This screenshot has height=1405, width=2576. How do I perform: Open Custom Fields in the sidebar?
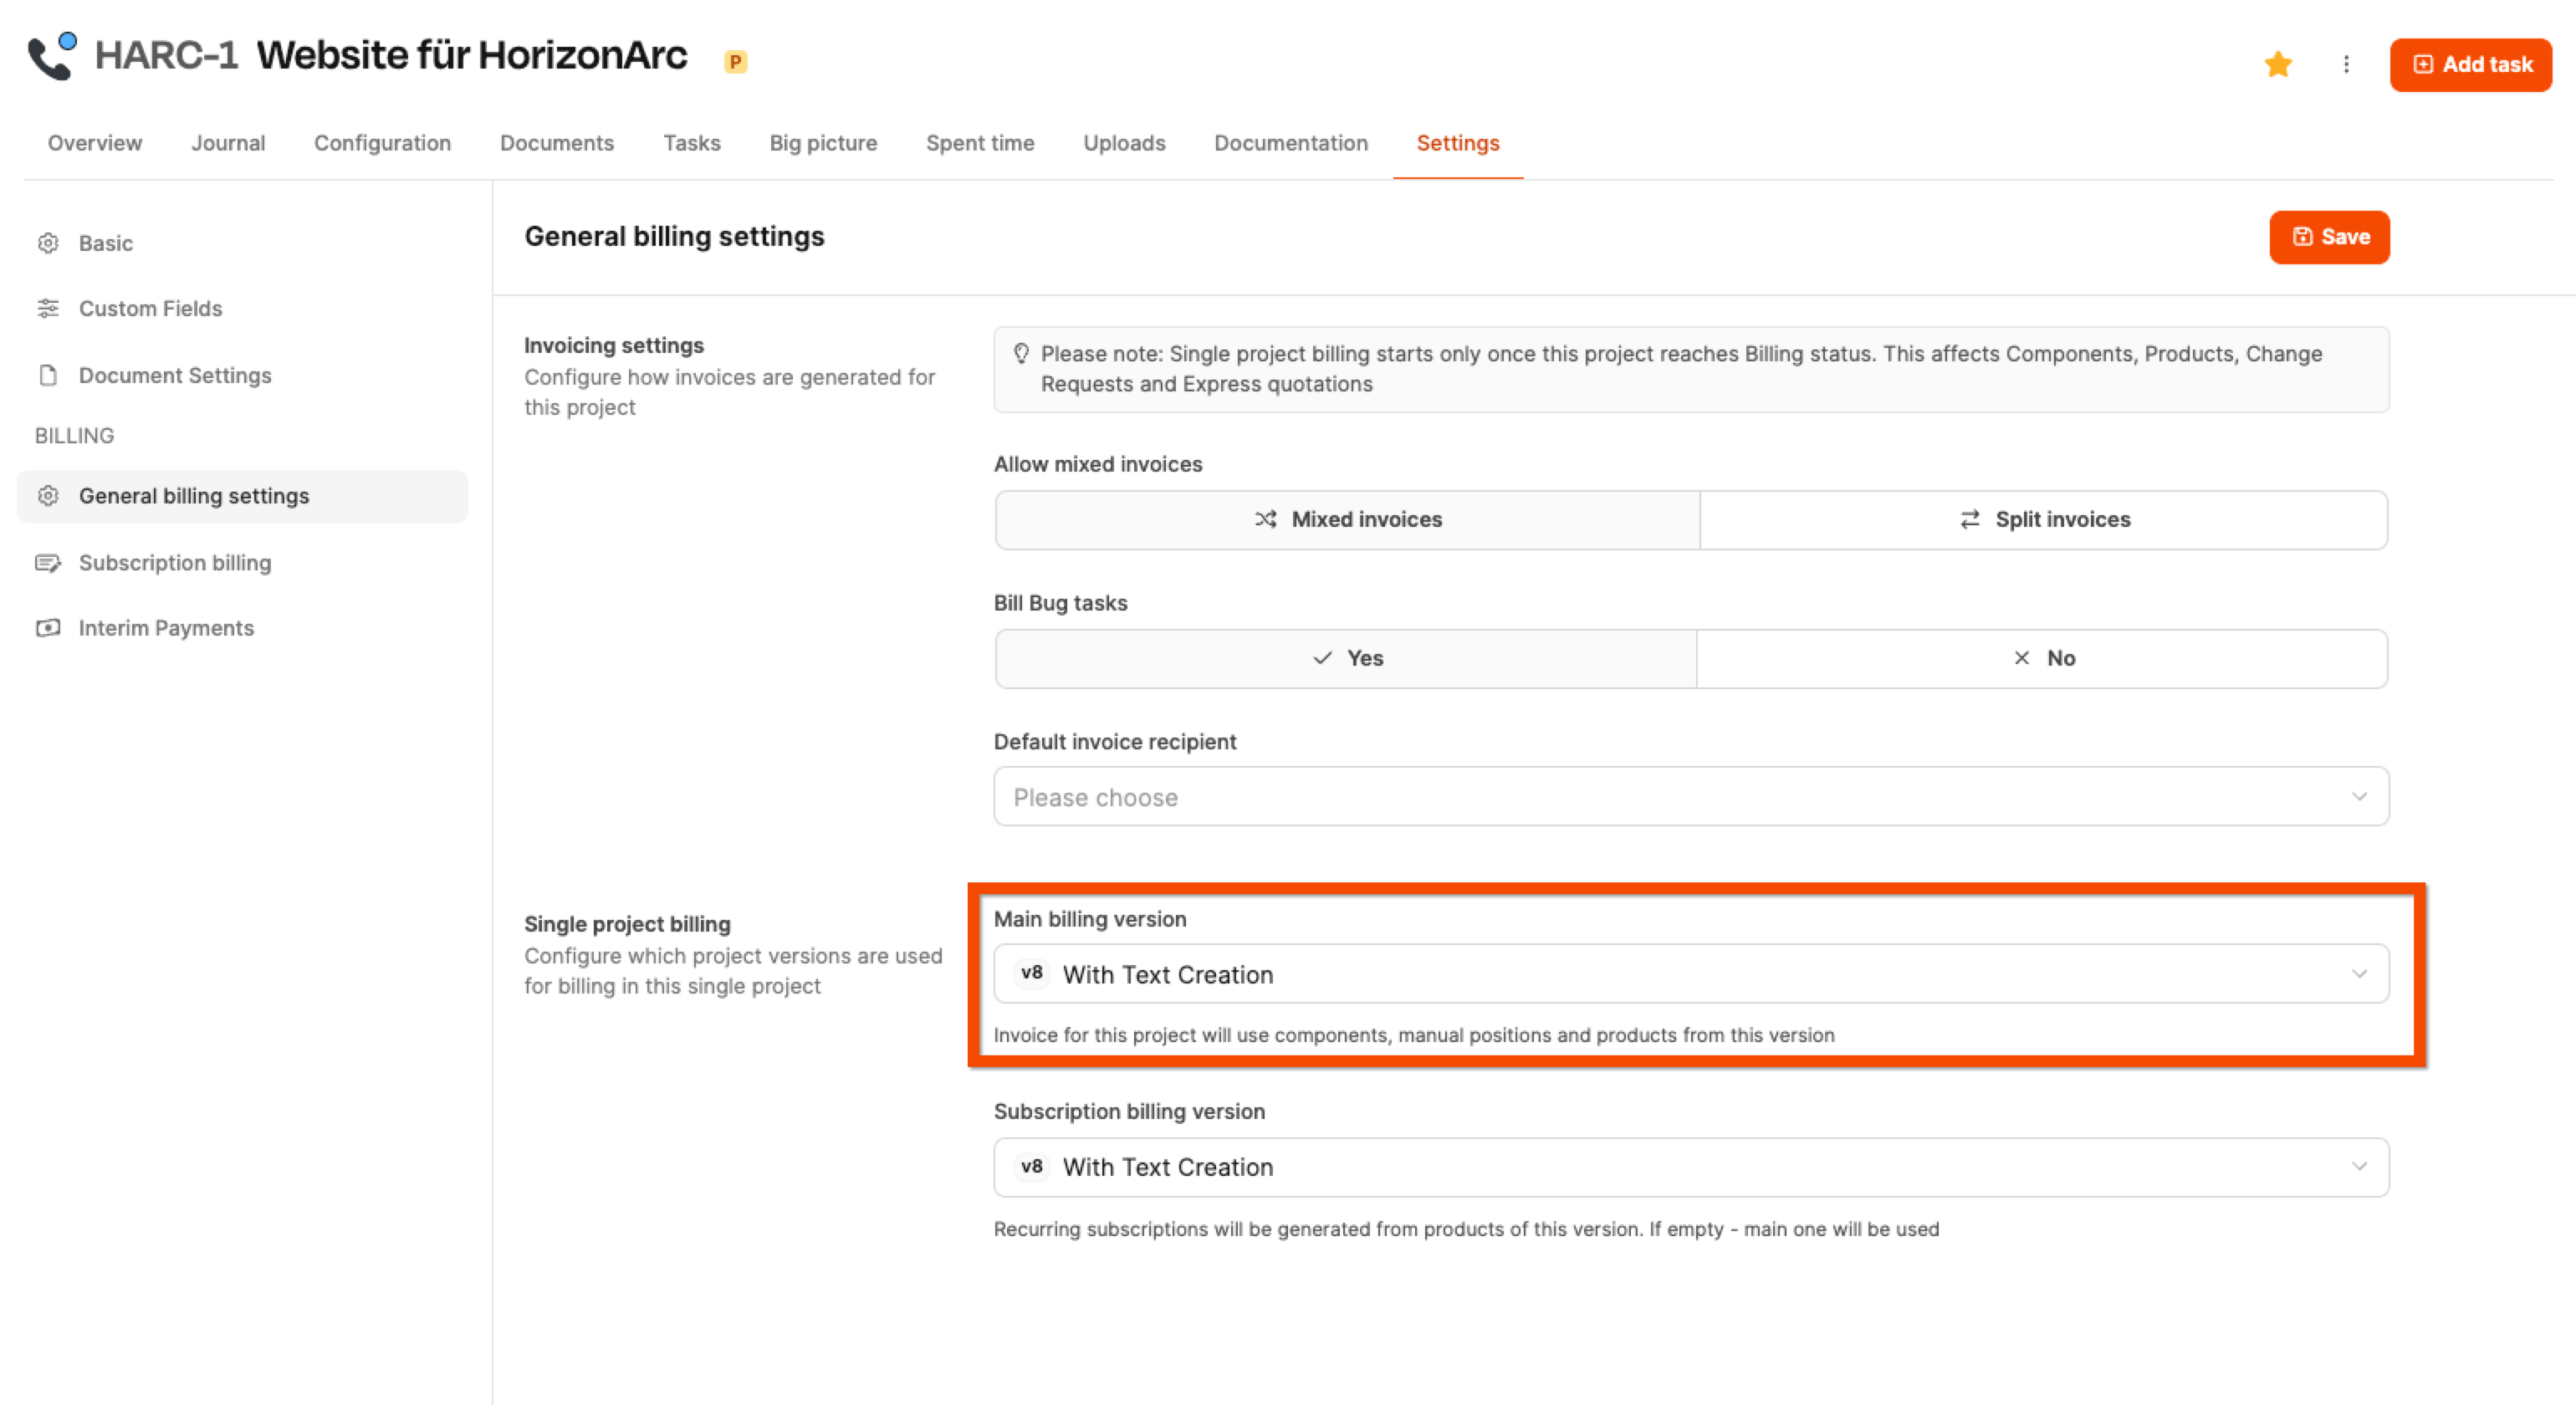click(x=150, y=309)
